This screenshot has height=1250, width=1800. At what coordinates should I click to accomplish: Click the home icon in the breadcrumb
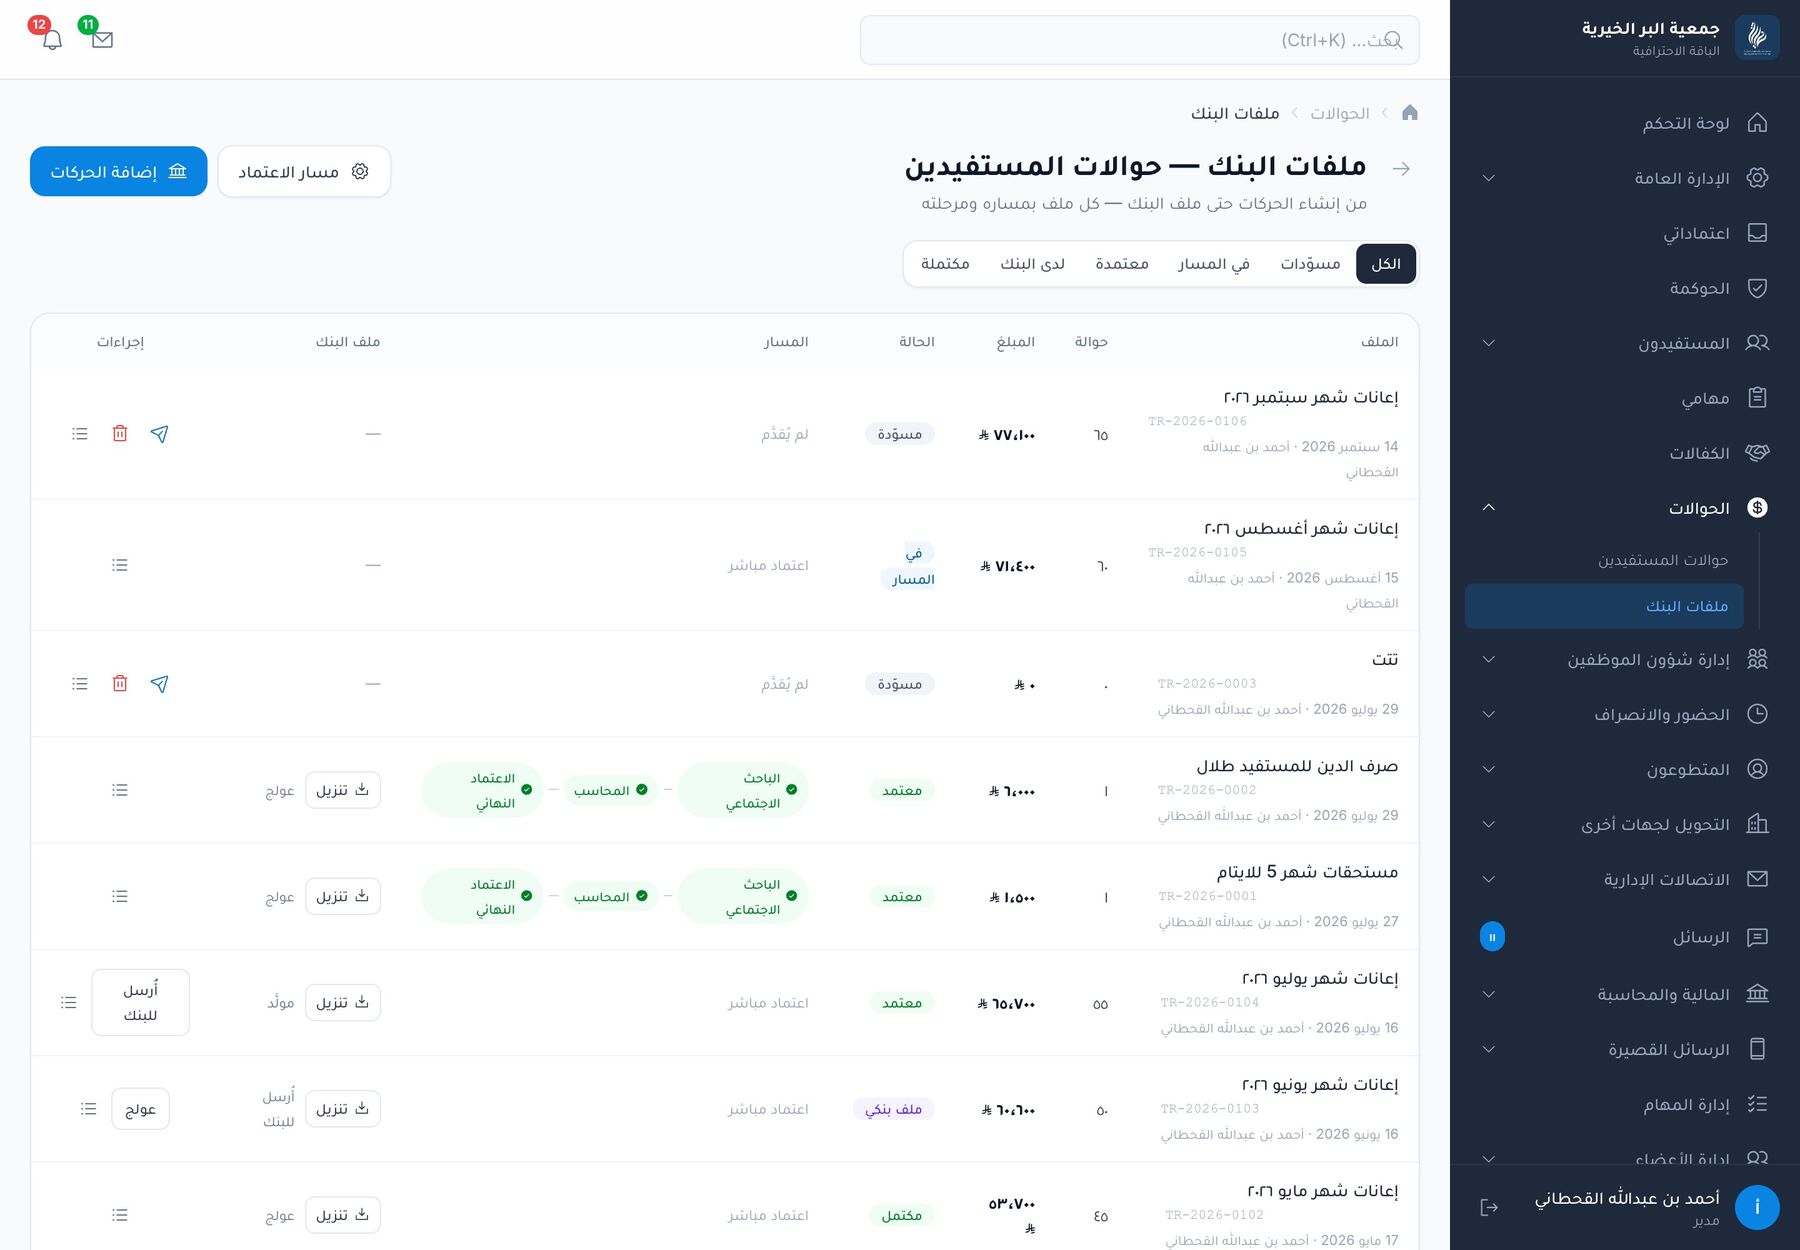1410,113
